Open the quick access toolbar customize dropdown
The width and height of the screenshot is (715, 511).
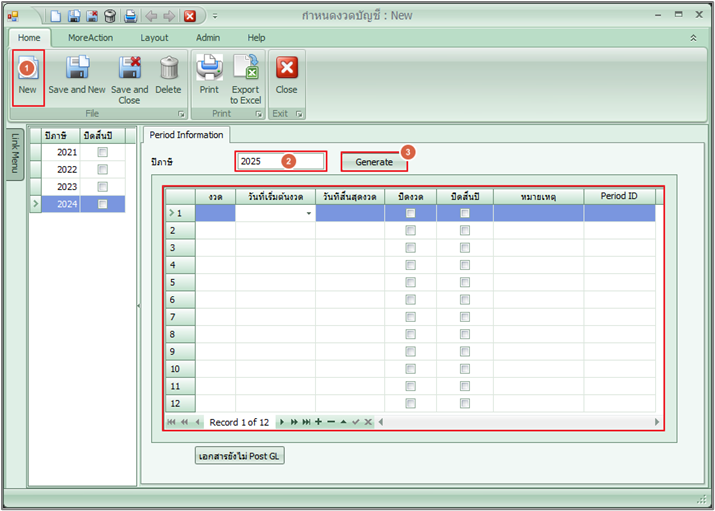(215, 16)
